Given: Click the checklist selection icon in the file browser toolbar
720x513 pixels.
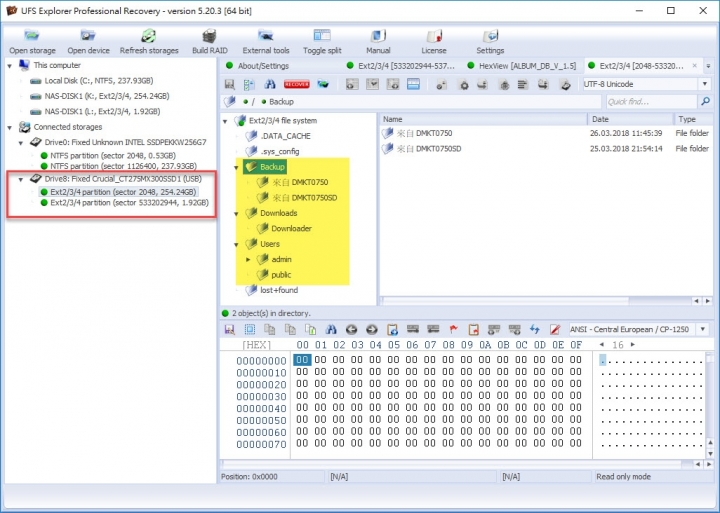Looking at the screenshot, I should click(x=249, y=84).
